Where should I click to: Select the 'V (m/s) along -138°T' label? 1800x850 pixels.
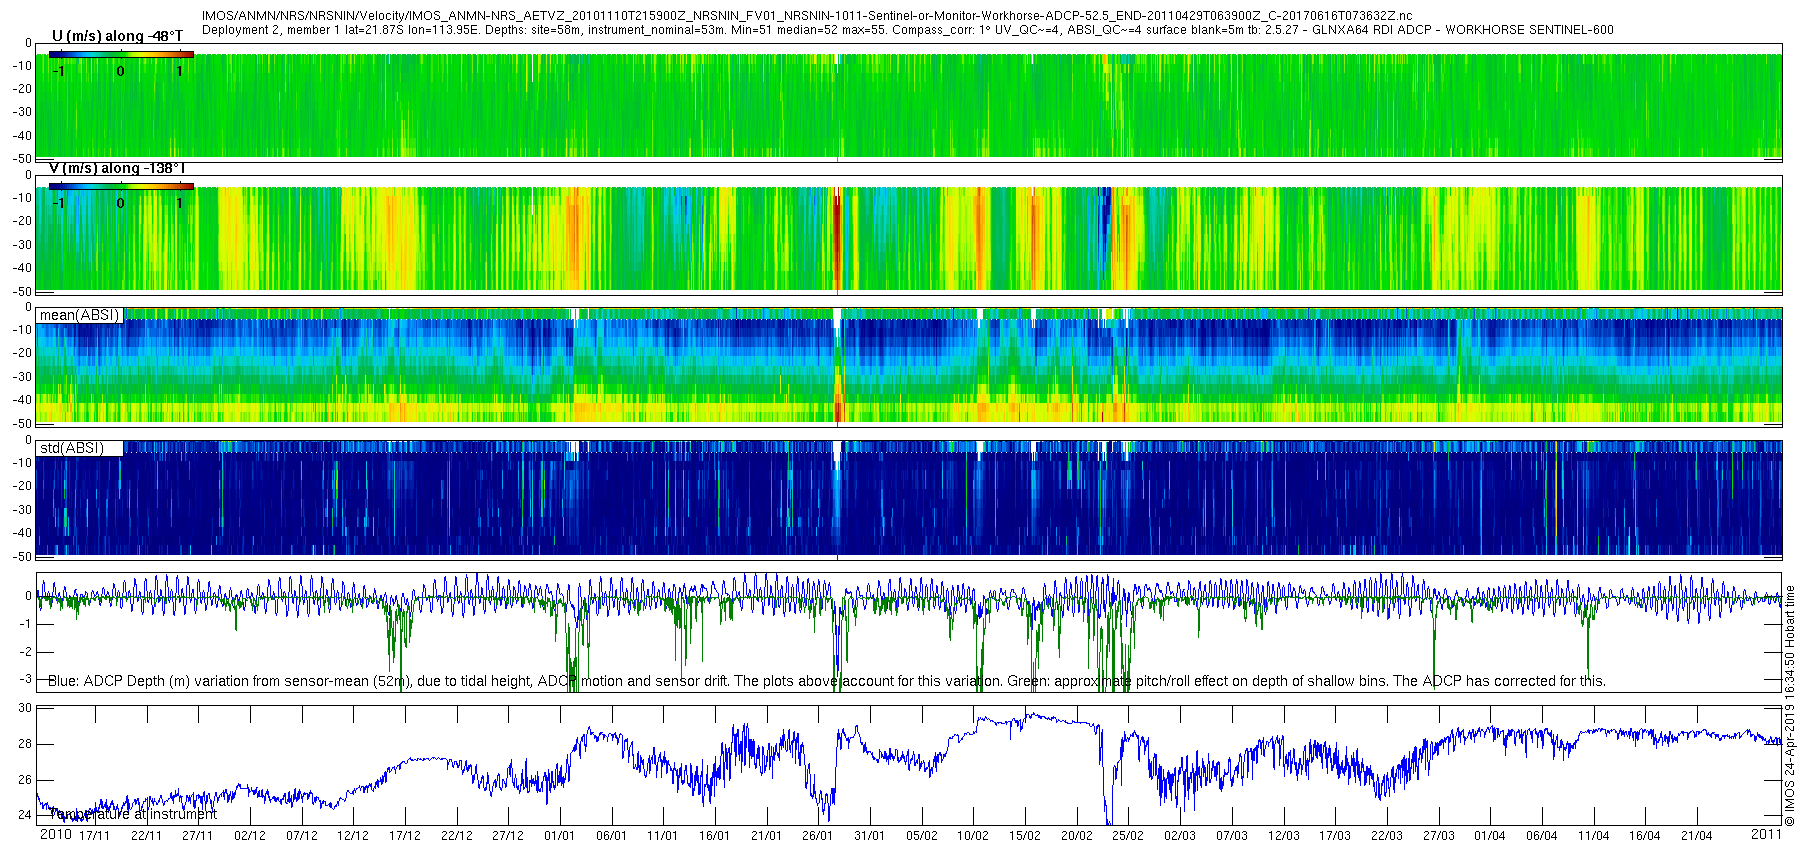pos(117,169)
